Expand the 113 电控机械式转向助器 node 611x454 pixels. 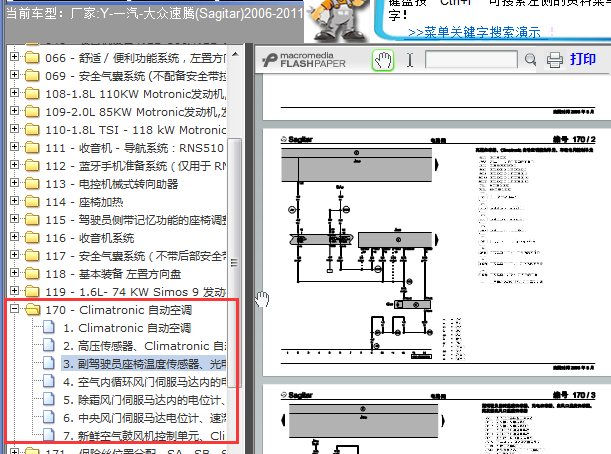14,183
